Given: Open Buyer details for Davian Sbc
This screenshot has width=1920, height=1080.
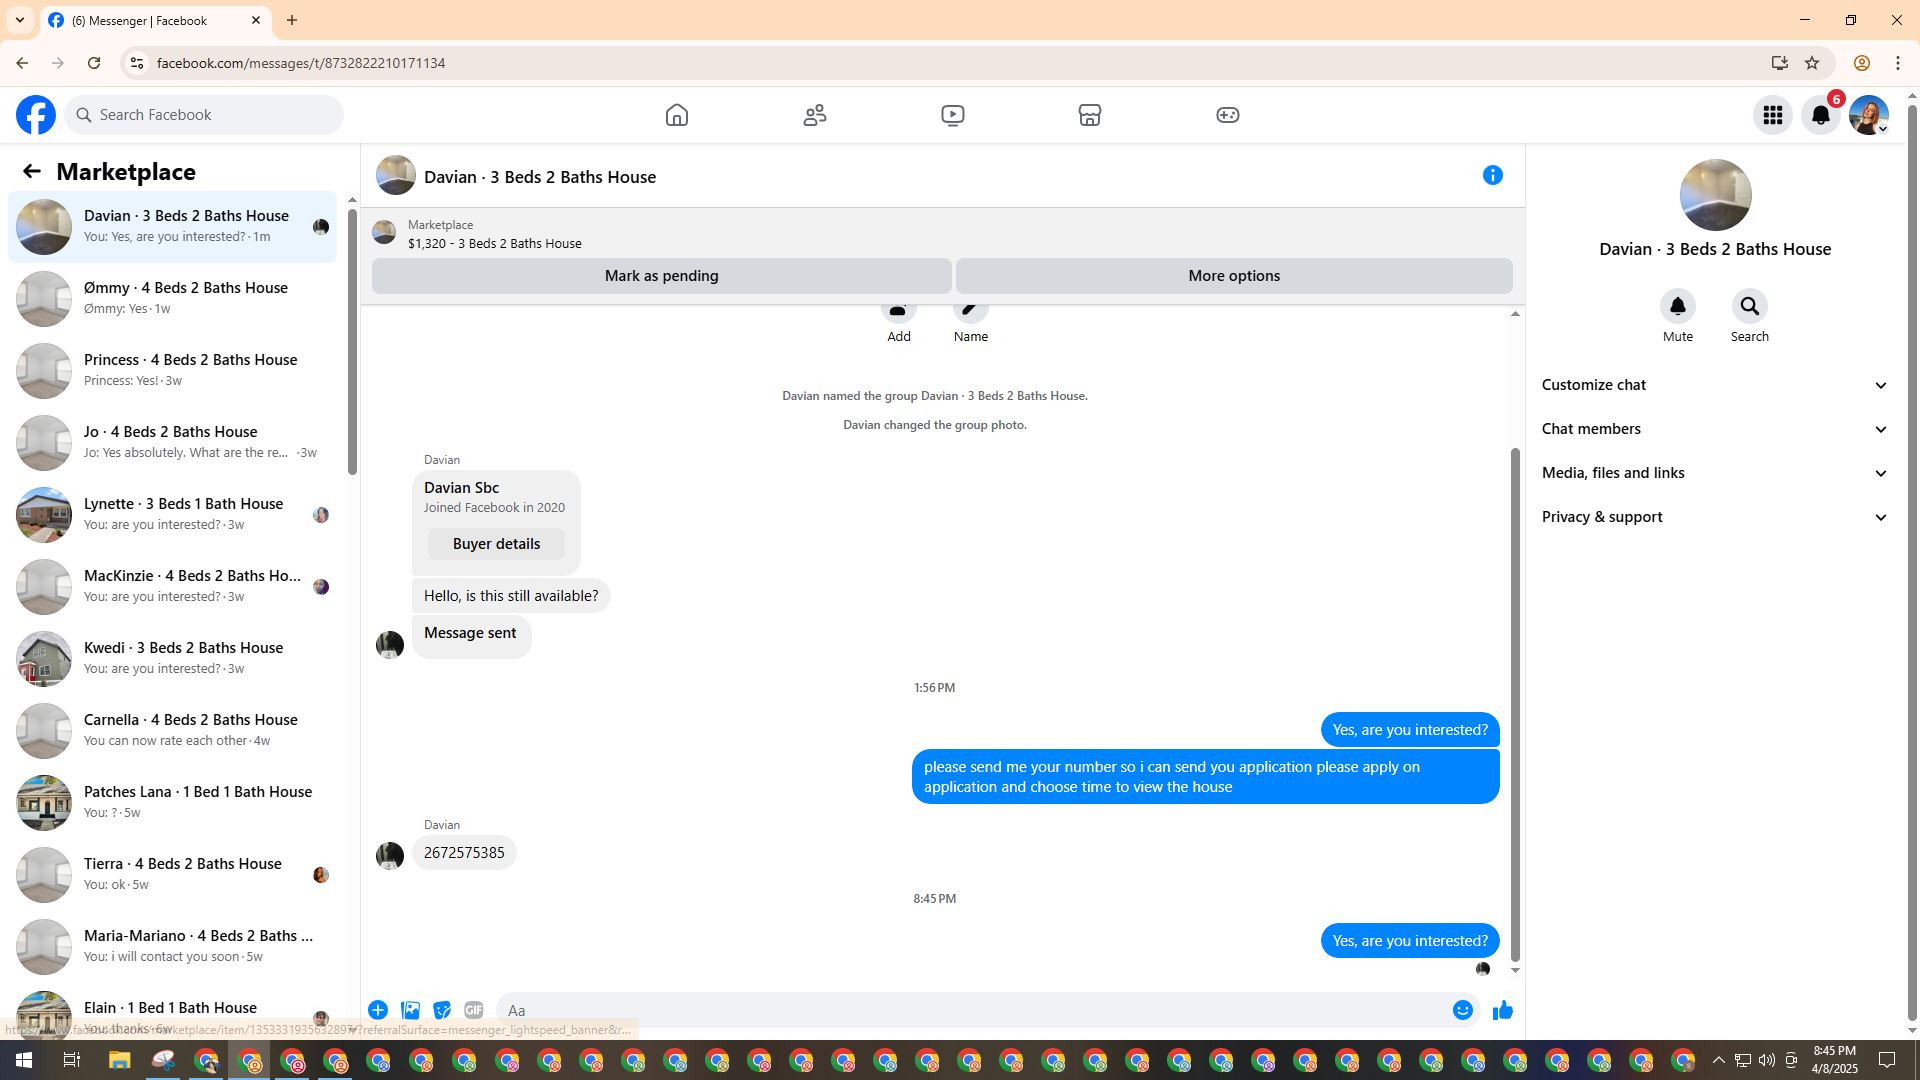Looking at the screenshot, I should 496,544.
